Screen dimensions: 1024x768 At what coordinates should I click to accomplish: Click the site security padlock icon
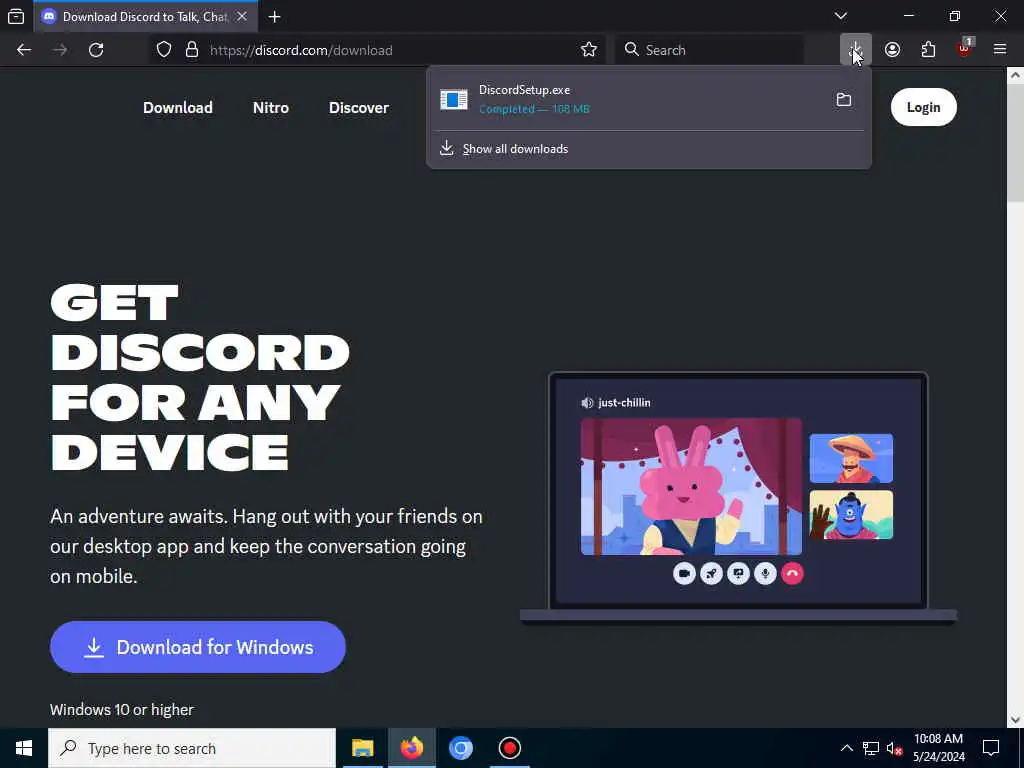tap(191, 50)
